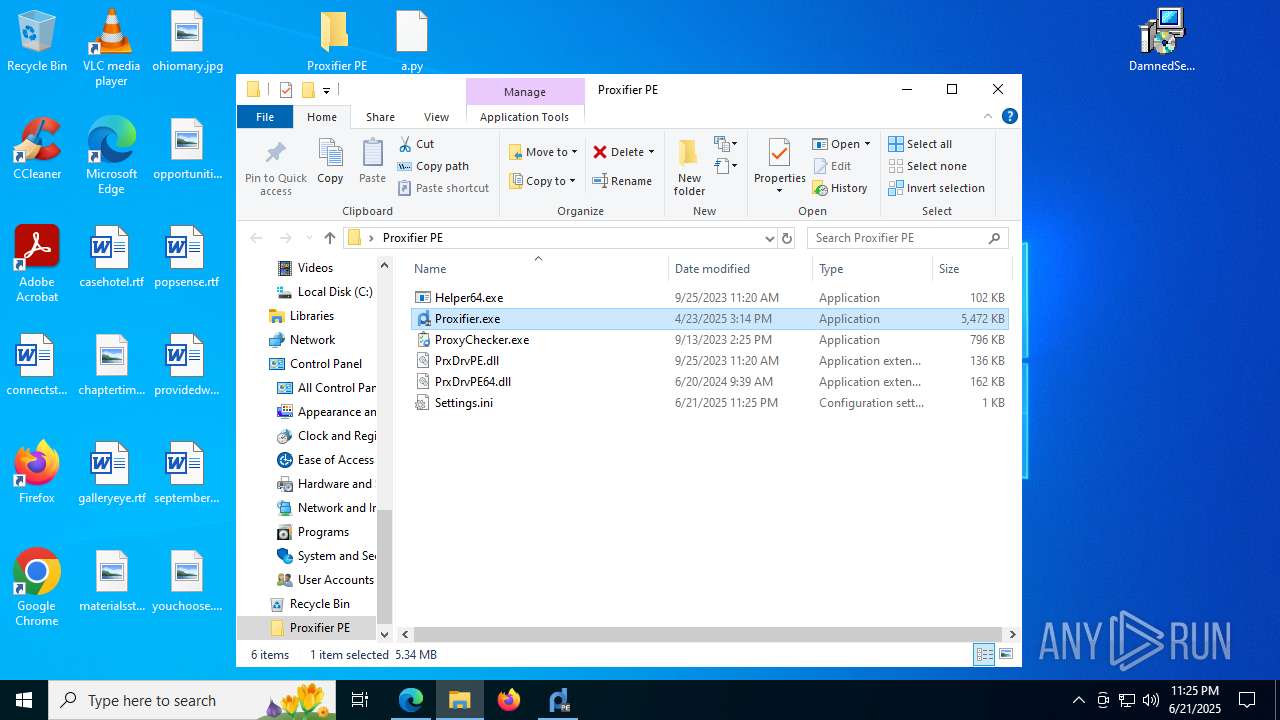Viewport: 1280px width, 720px height.
Task: Open Recycle Bin desktop icon
Action: [x=37, y=42]
